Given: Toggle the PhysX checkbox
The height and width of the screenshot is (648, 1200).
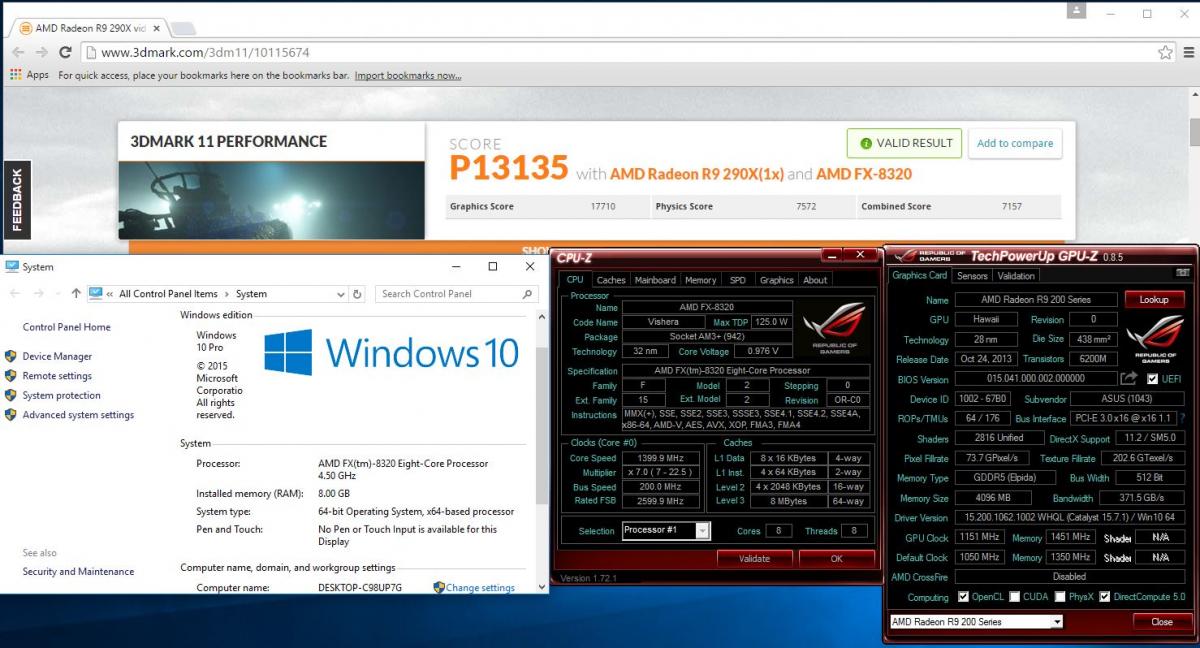Looking at the screenshot, I should point(1058,597).
